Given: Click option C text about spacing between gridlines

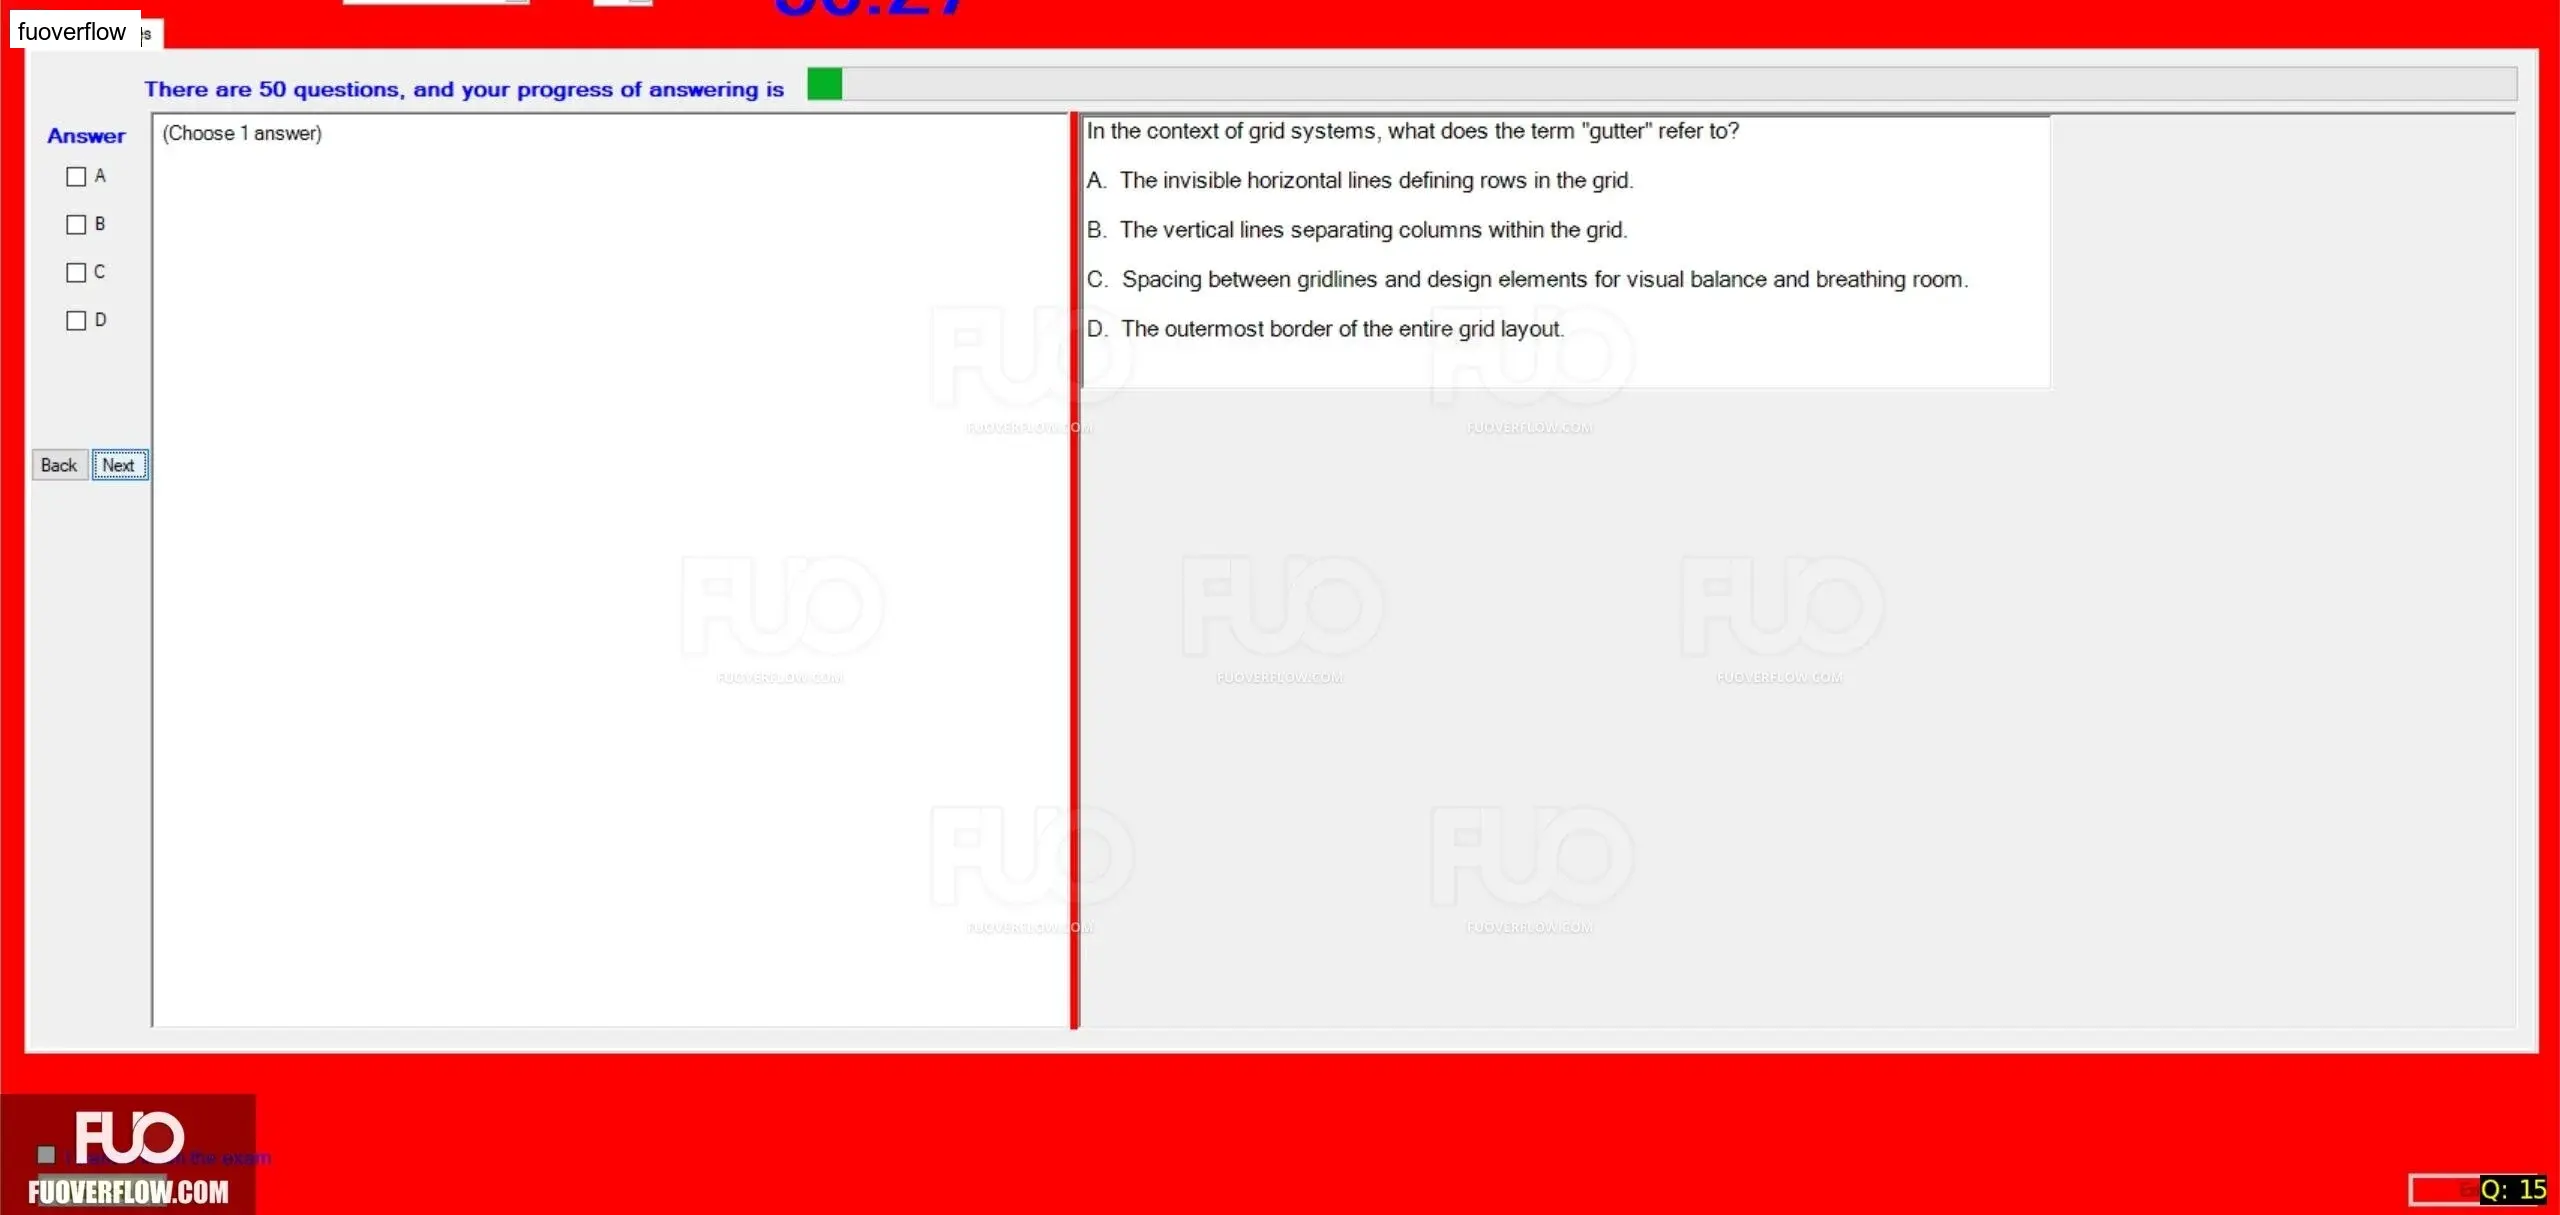Looking at the screenshot, I should pyautogui.click(x=1527, y=280).
